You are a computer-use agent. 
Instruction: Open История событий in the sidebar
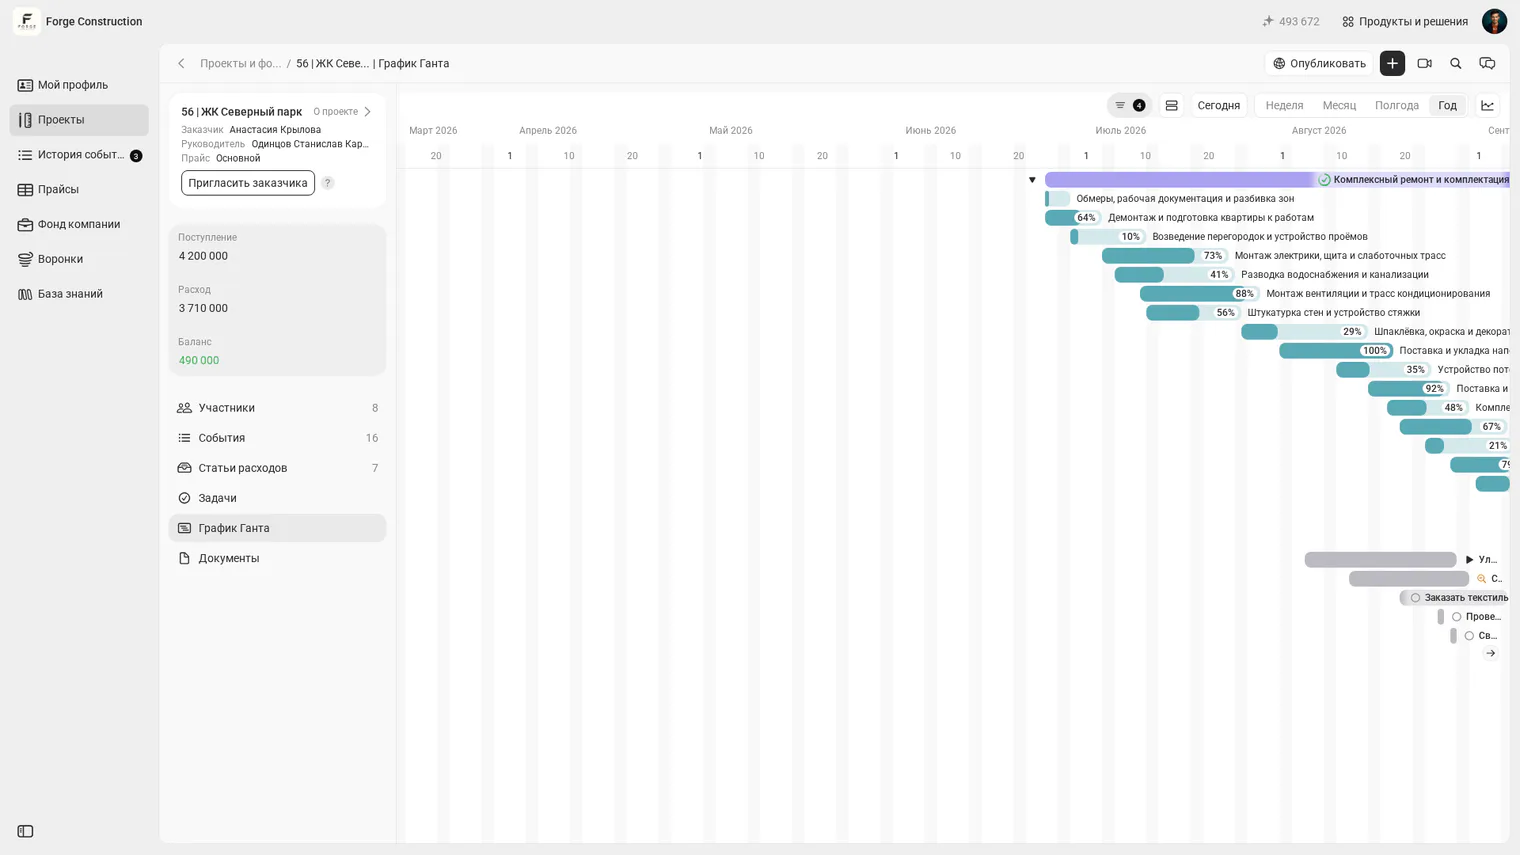[79, 155]
